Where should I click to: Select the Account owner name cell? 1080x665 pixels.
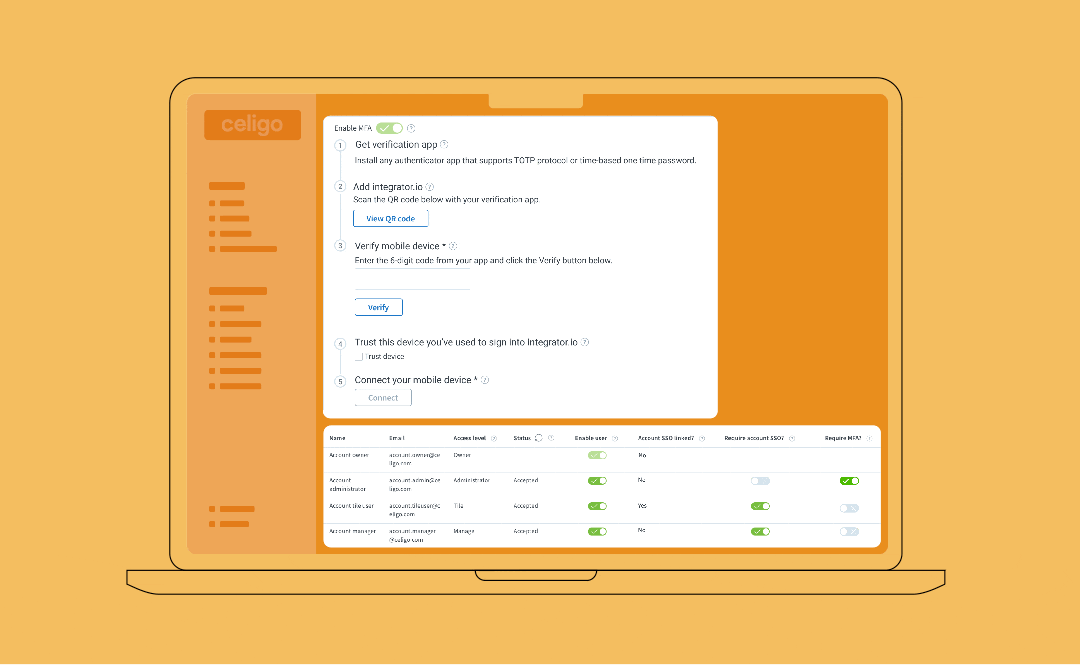[x=349, y=456]
